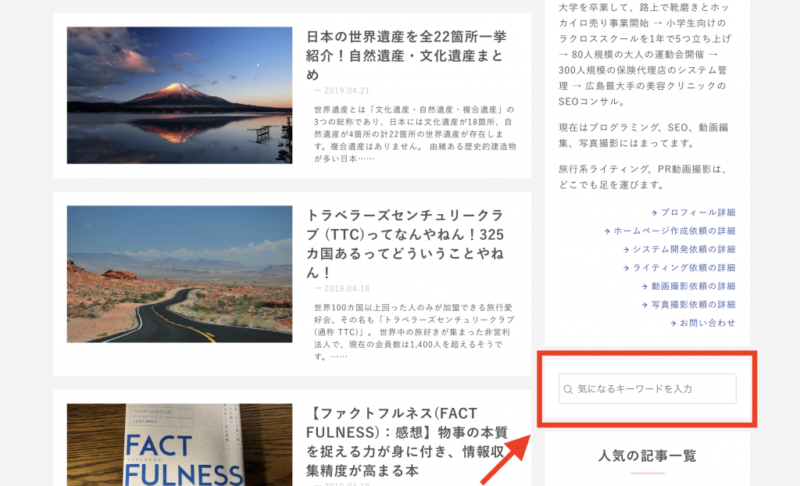Follow the ホームページ作成依頼の詳細 link
Viewport: 800px width, 486px height.
coord(674,231)
